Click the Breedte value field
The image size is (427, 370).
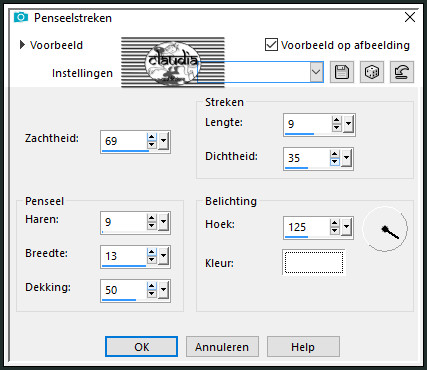pyautogui.click(x=124, y=256)
